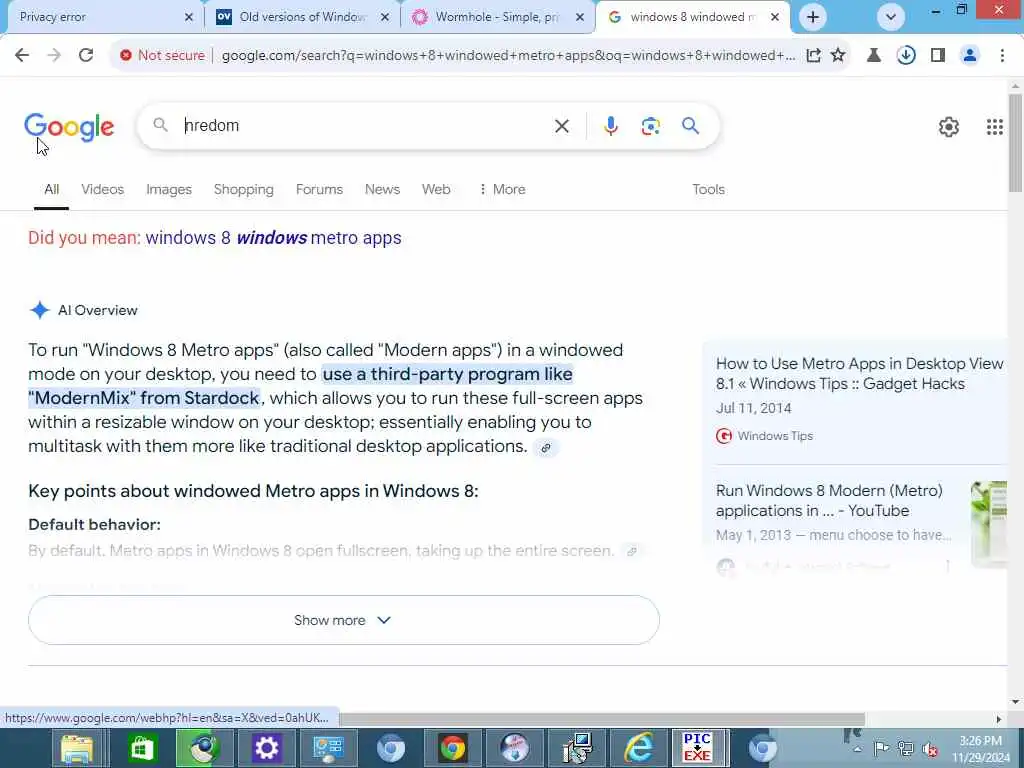Open the purple gear settings taskbar icon
Image resolution: width=1024 pixels, height=768 pixels.
tap(266, 748)
